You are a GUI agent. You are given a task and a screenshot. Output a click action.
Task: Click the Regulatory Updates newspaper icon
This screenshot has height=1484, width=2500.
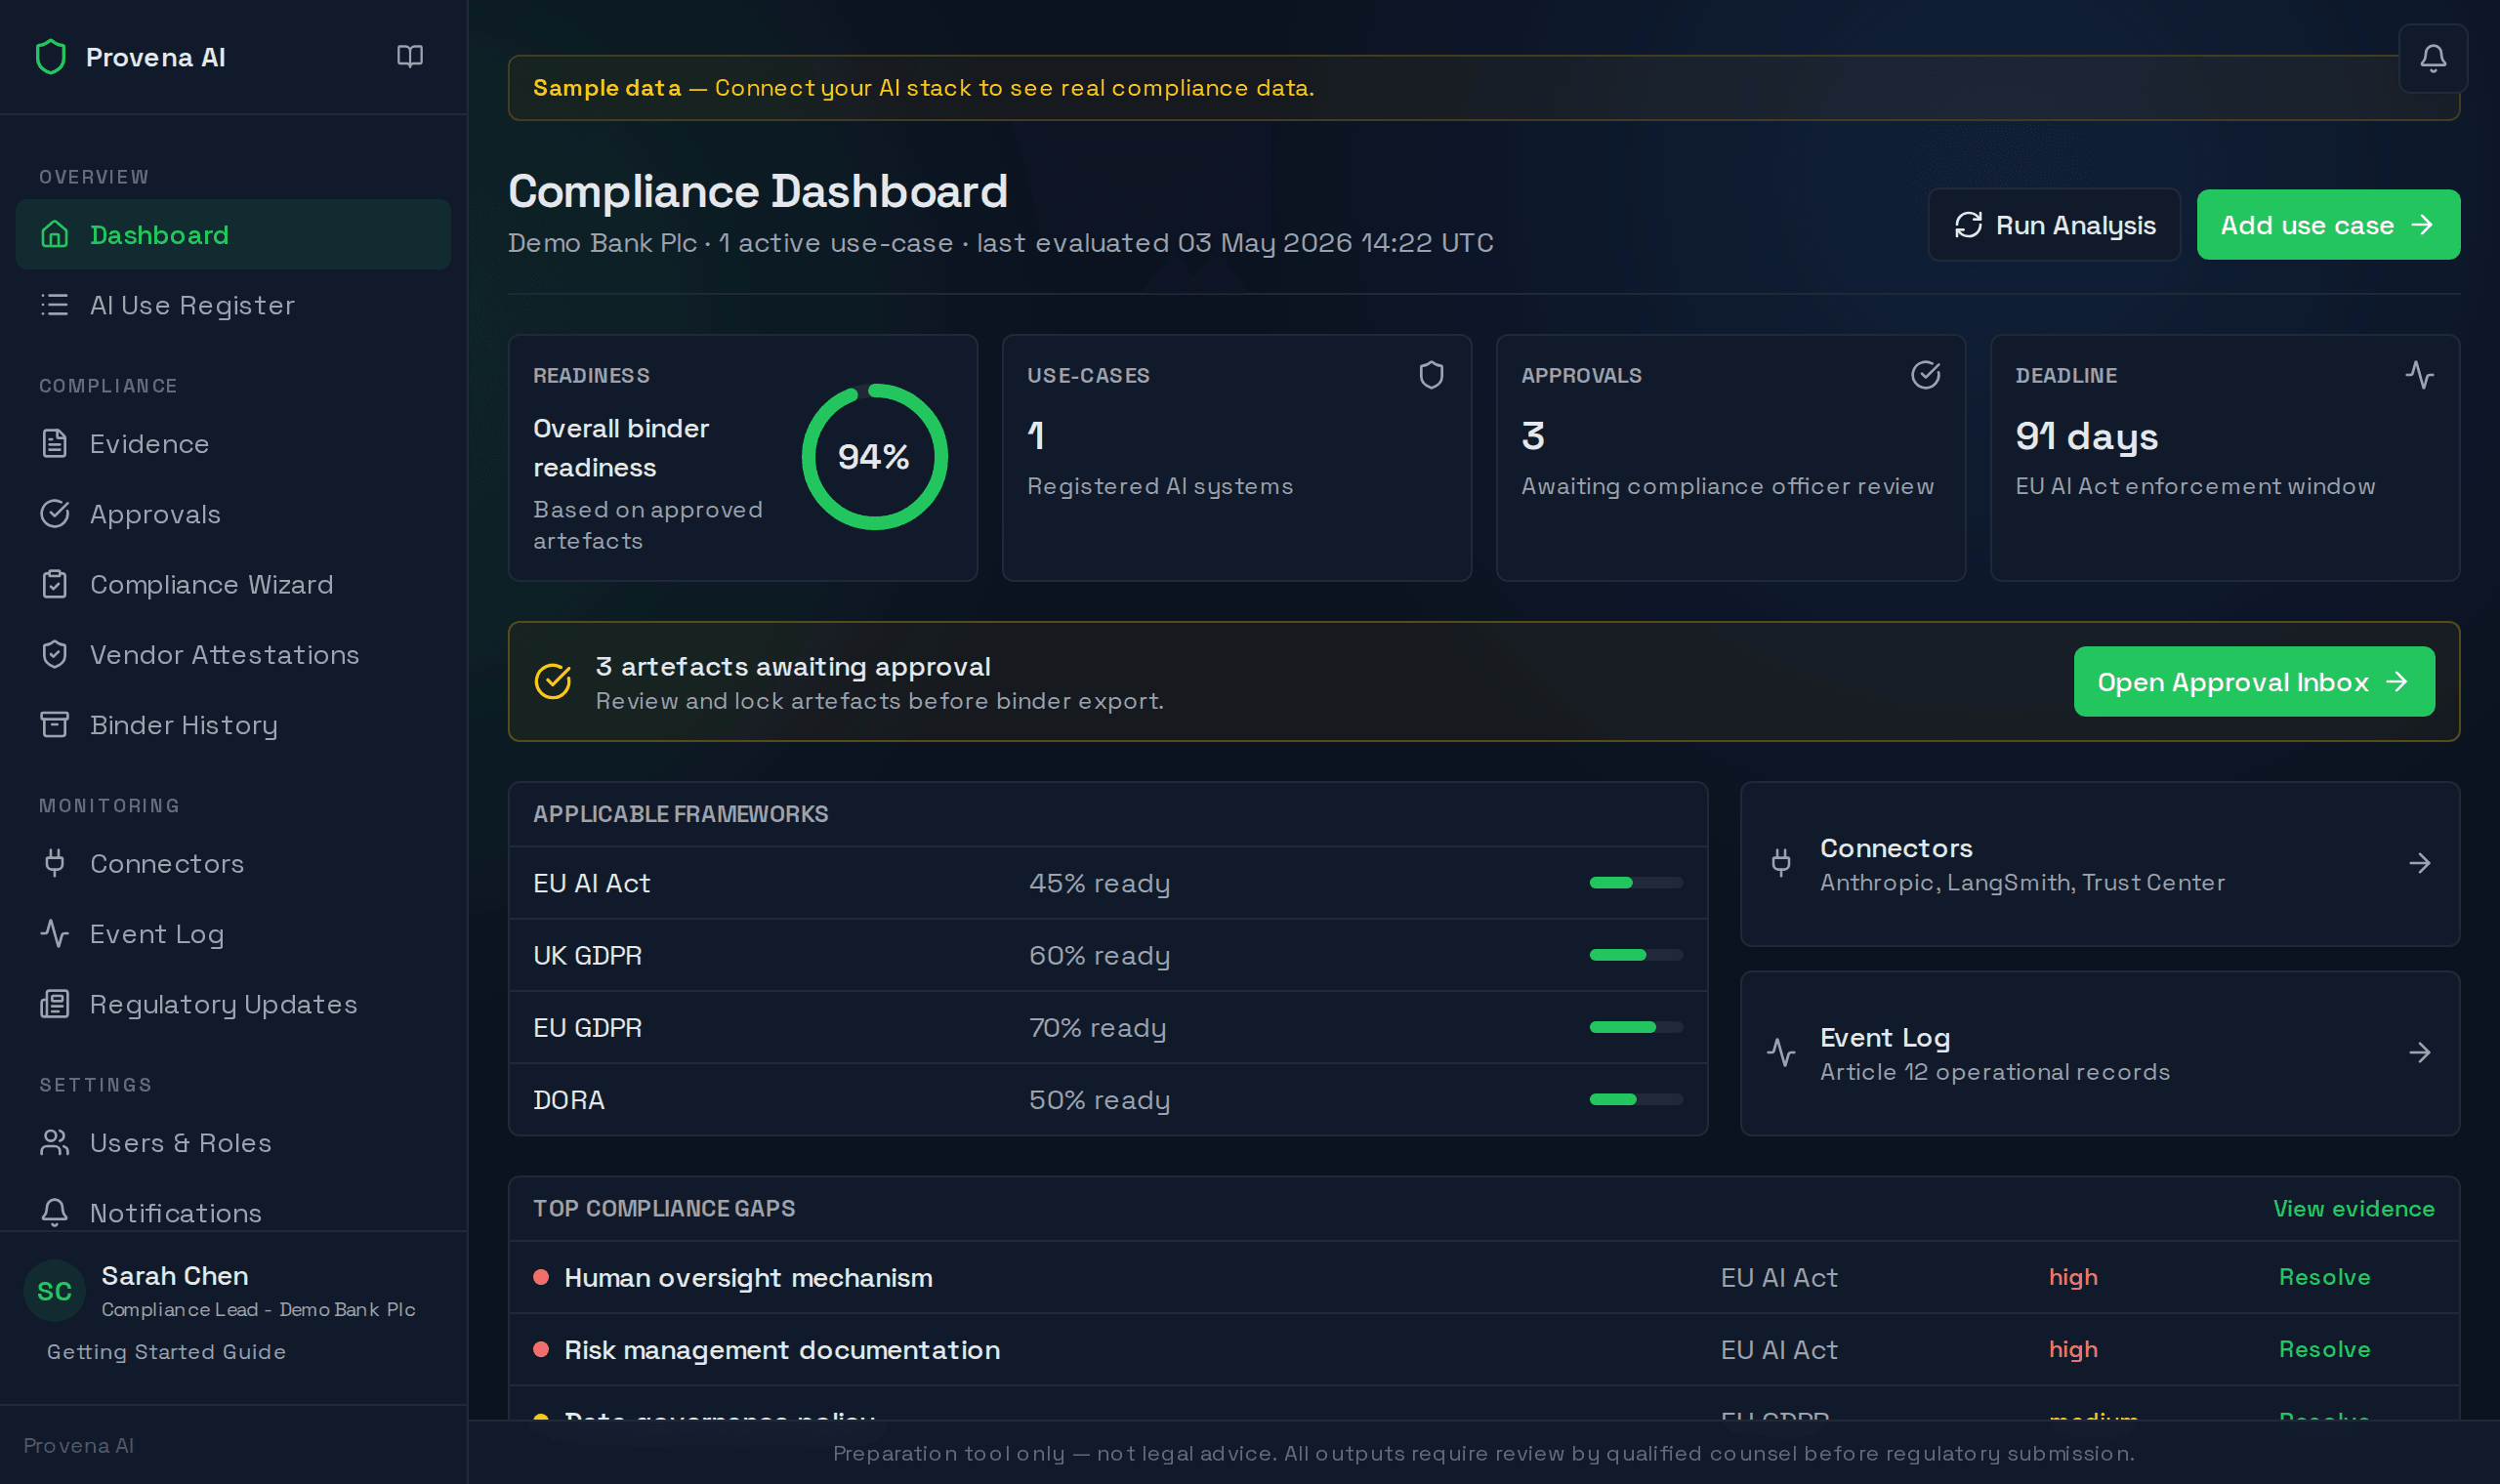[55, 1003]
